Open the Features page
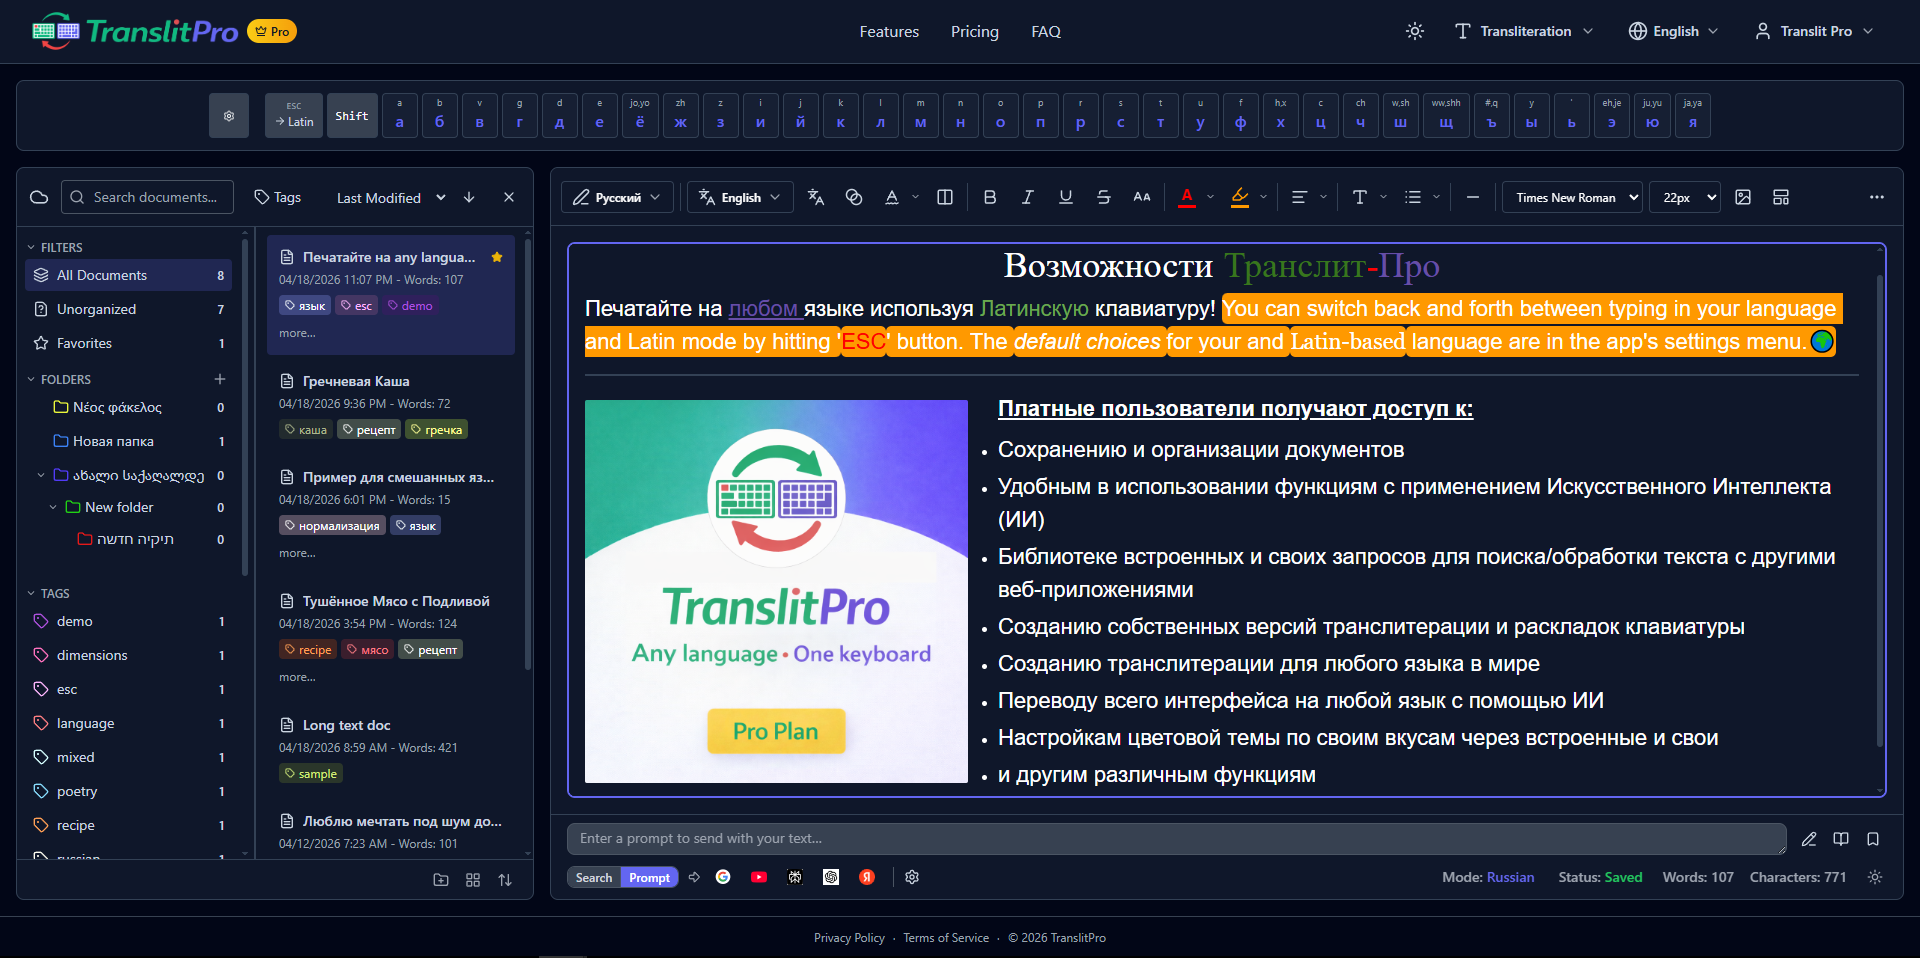 click(889, 31)
